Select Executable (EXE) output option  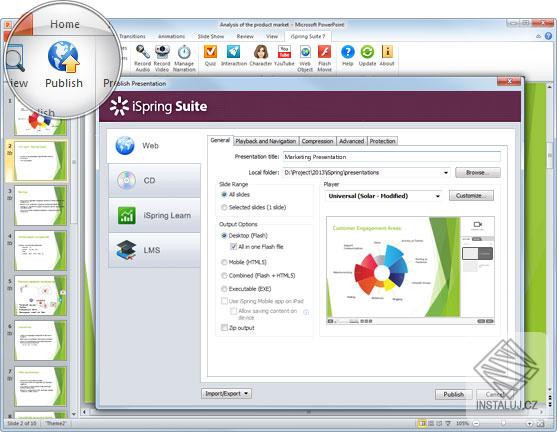click(x=224, y=289)
